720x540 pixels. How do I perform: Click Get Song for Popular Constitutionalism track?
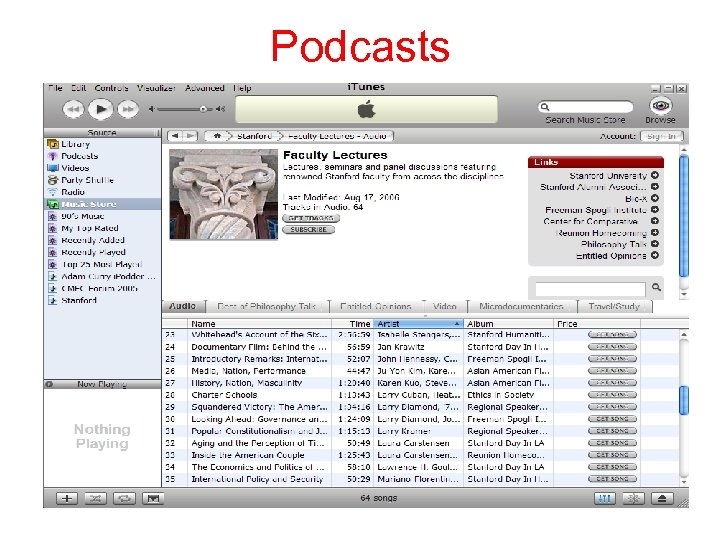[612, 431]
